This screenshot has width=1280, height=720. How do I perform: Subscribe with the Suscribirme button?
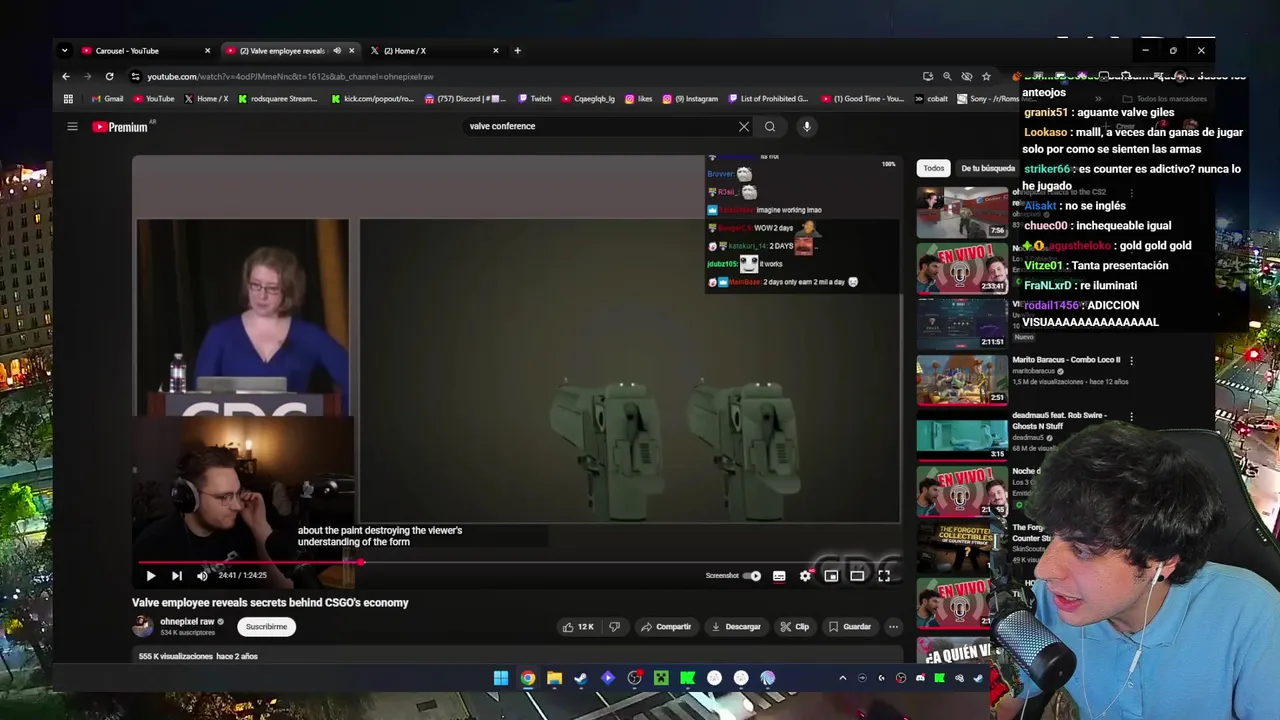266,627
